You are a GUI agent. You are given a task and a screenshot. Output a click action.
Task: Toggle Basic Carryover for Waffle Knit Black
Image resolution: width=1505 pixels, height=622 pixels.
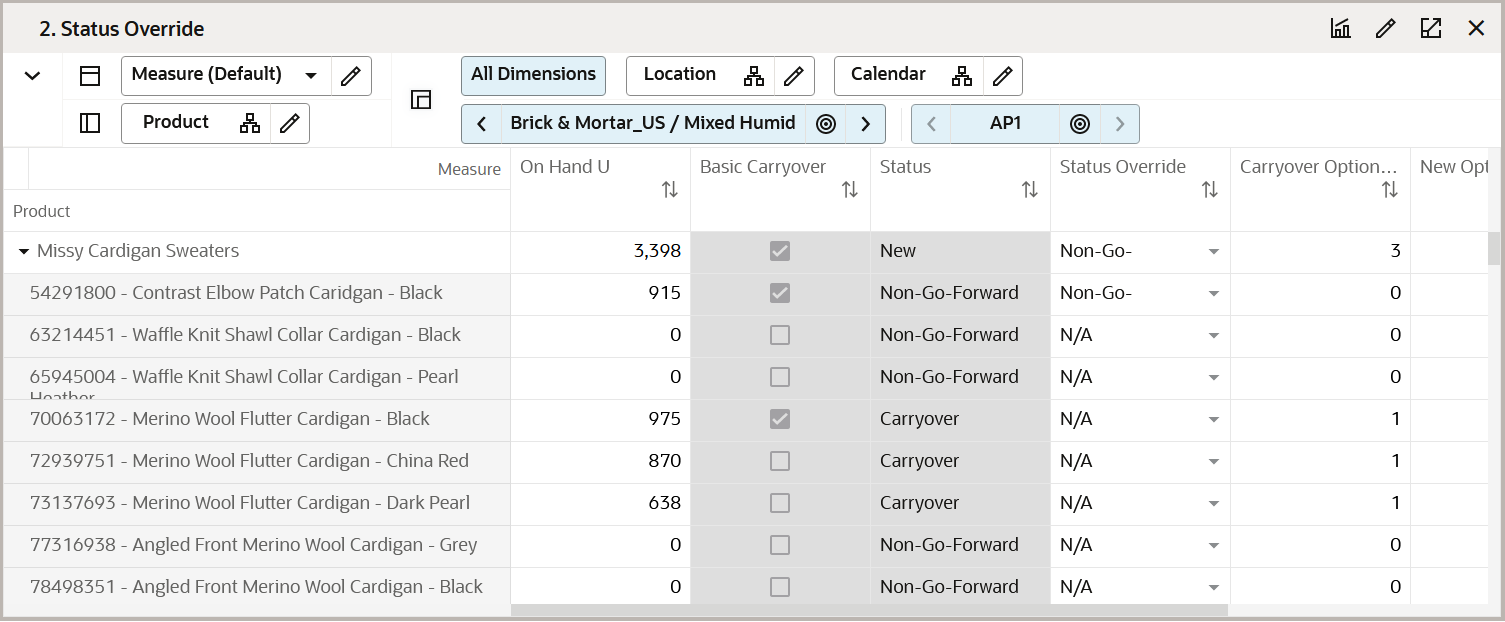[x=780, y=335]
